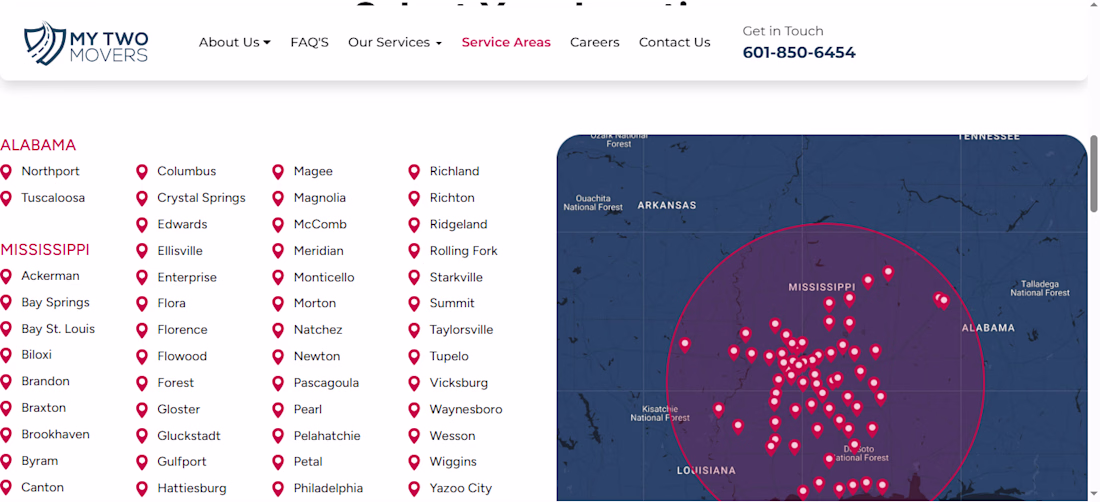The image size is (1100, 502).
Task: Click the page vertical scrollbar thumb
Action: point(1094,173)
